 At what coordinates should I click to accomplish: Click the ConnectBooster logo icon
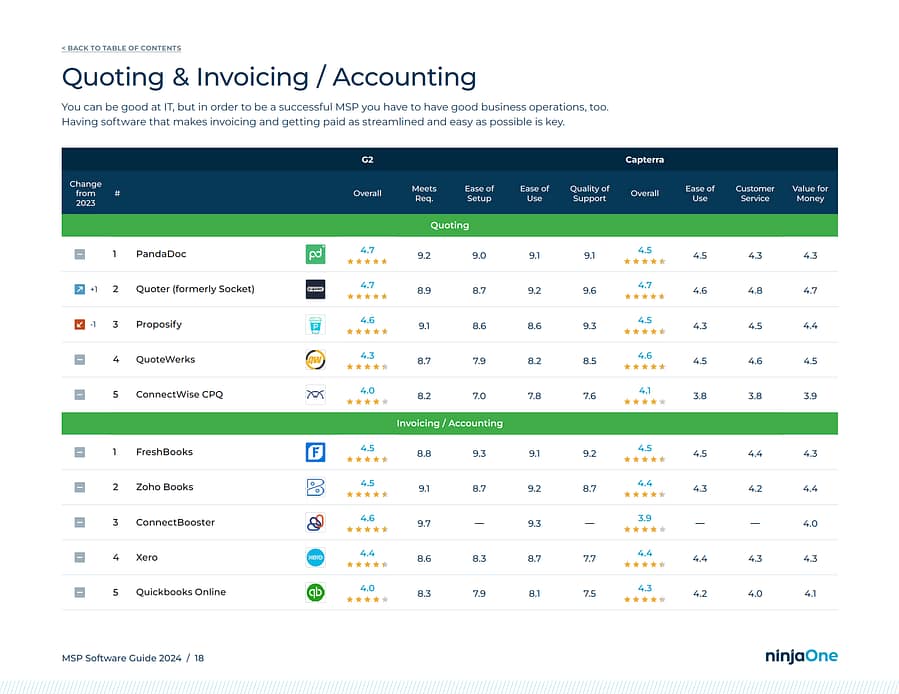[x=315, y=522]
